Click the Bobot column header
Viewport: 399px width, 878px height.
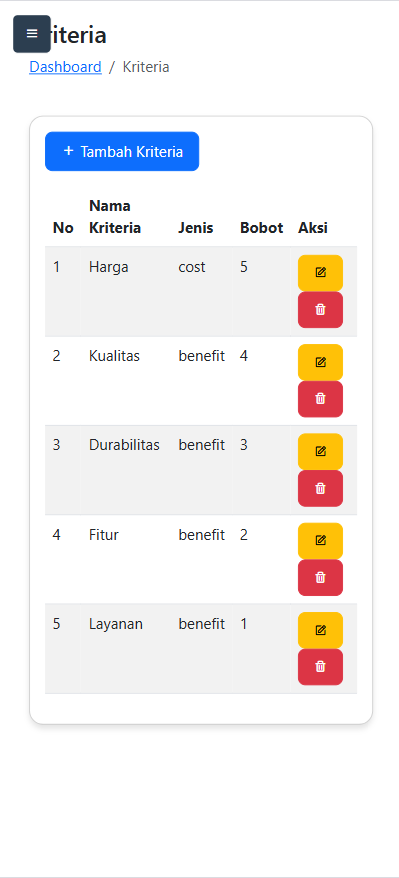[x=261, y=228]
